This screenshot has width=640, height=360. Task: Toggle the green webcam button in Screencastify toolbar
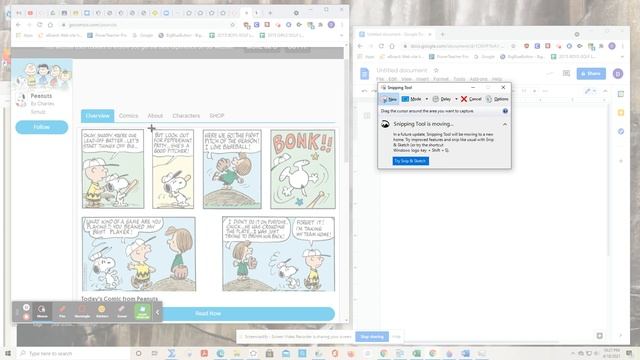coord(142,311)
